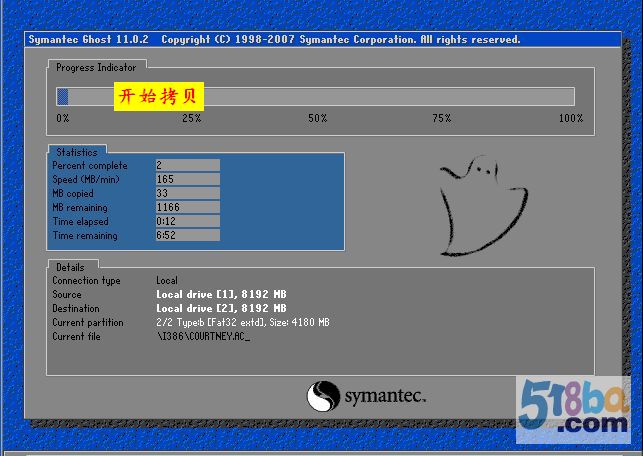Click the Percent complete value field
Viewport: 643px width, 456px height.
point(188,165)
